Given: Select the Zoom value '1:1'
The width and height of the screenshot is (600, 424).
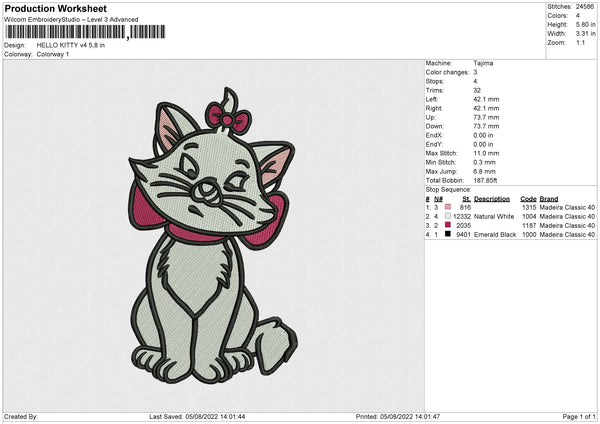Looking at the screenshot, I should [x=580, y=42].
